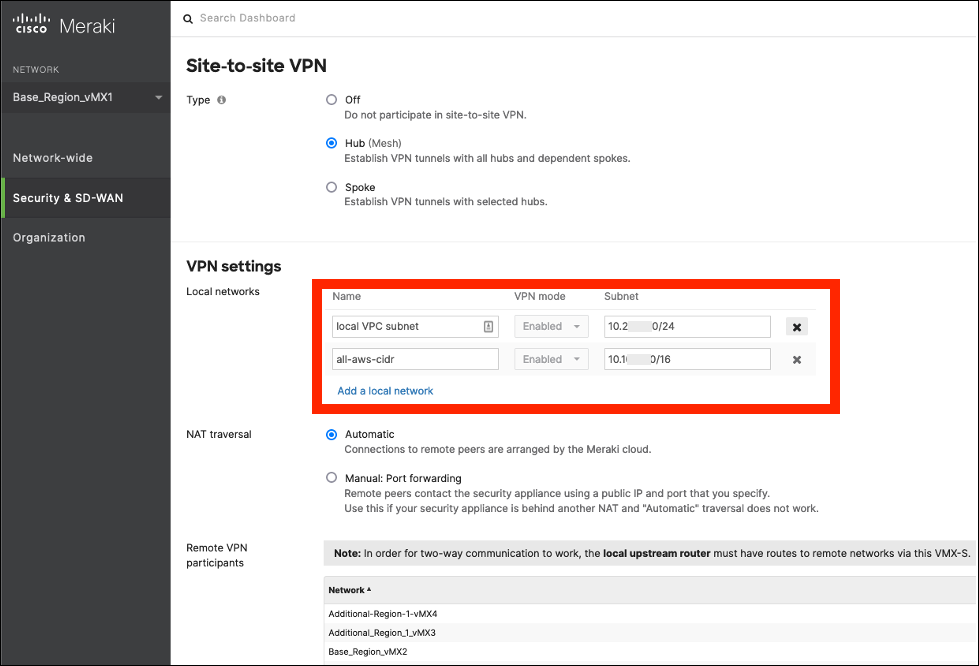Click the search magnifier icon in the dashboard
Screen dimensions: 979x666
point(187,18)
